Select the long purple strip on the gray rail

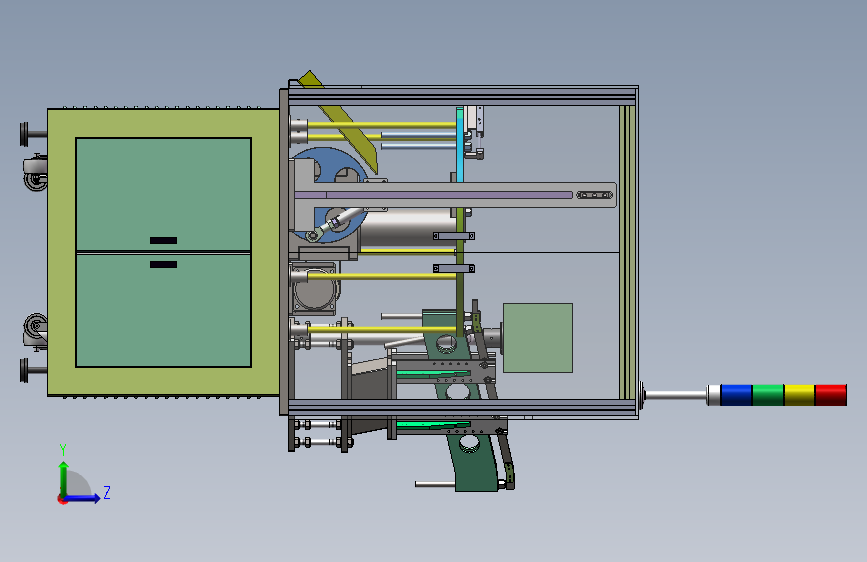pos(434,195)
